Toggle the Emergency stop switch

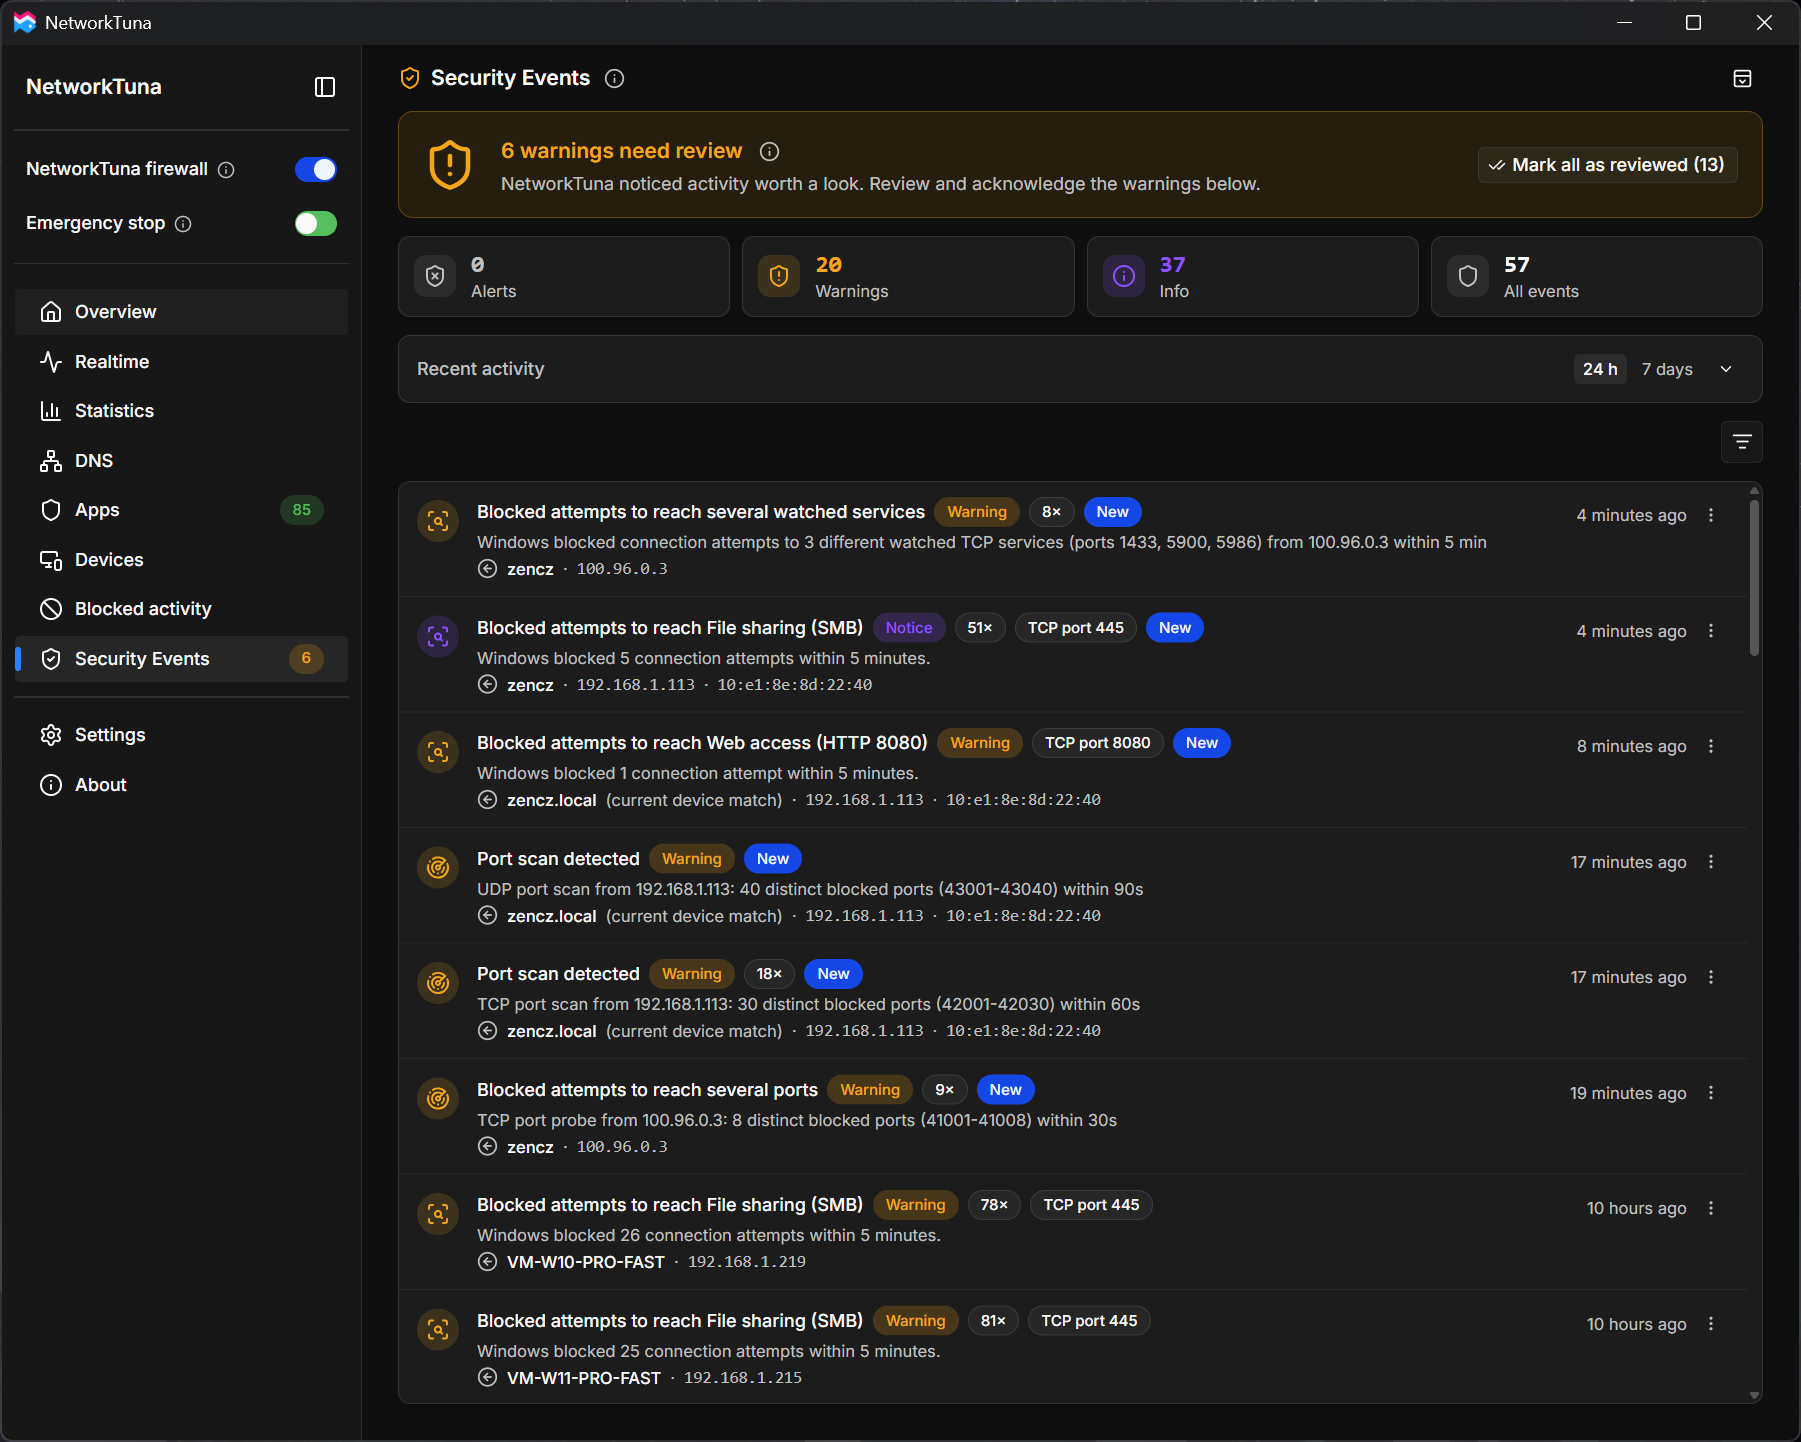point(316,224)
